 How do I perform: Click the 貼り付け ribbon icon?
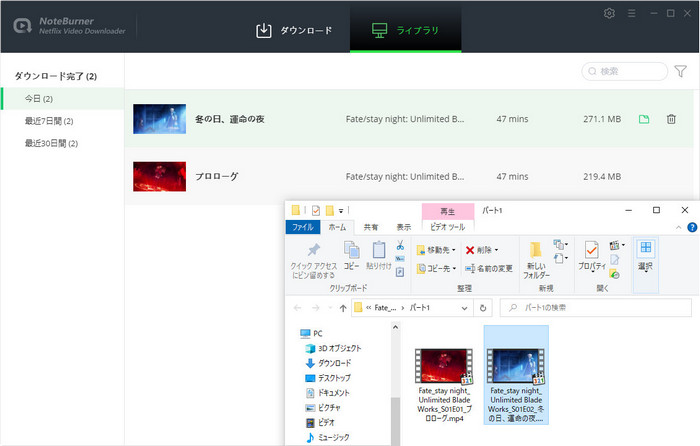[379, 255]
